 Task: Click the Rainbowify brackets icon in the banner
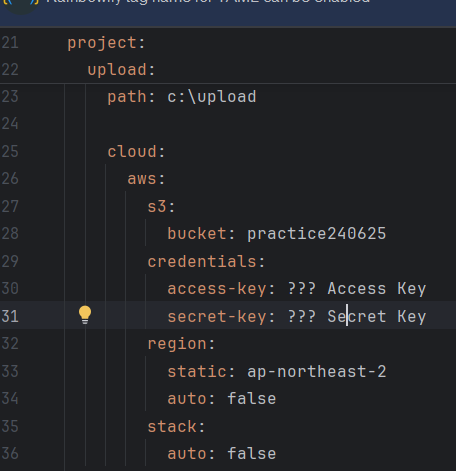click(x=21, y=2)
